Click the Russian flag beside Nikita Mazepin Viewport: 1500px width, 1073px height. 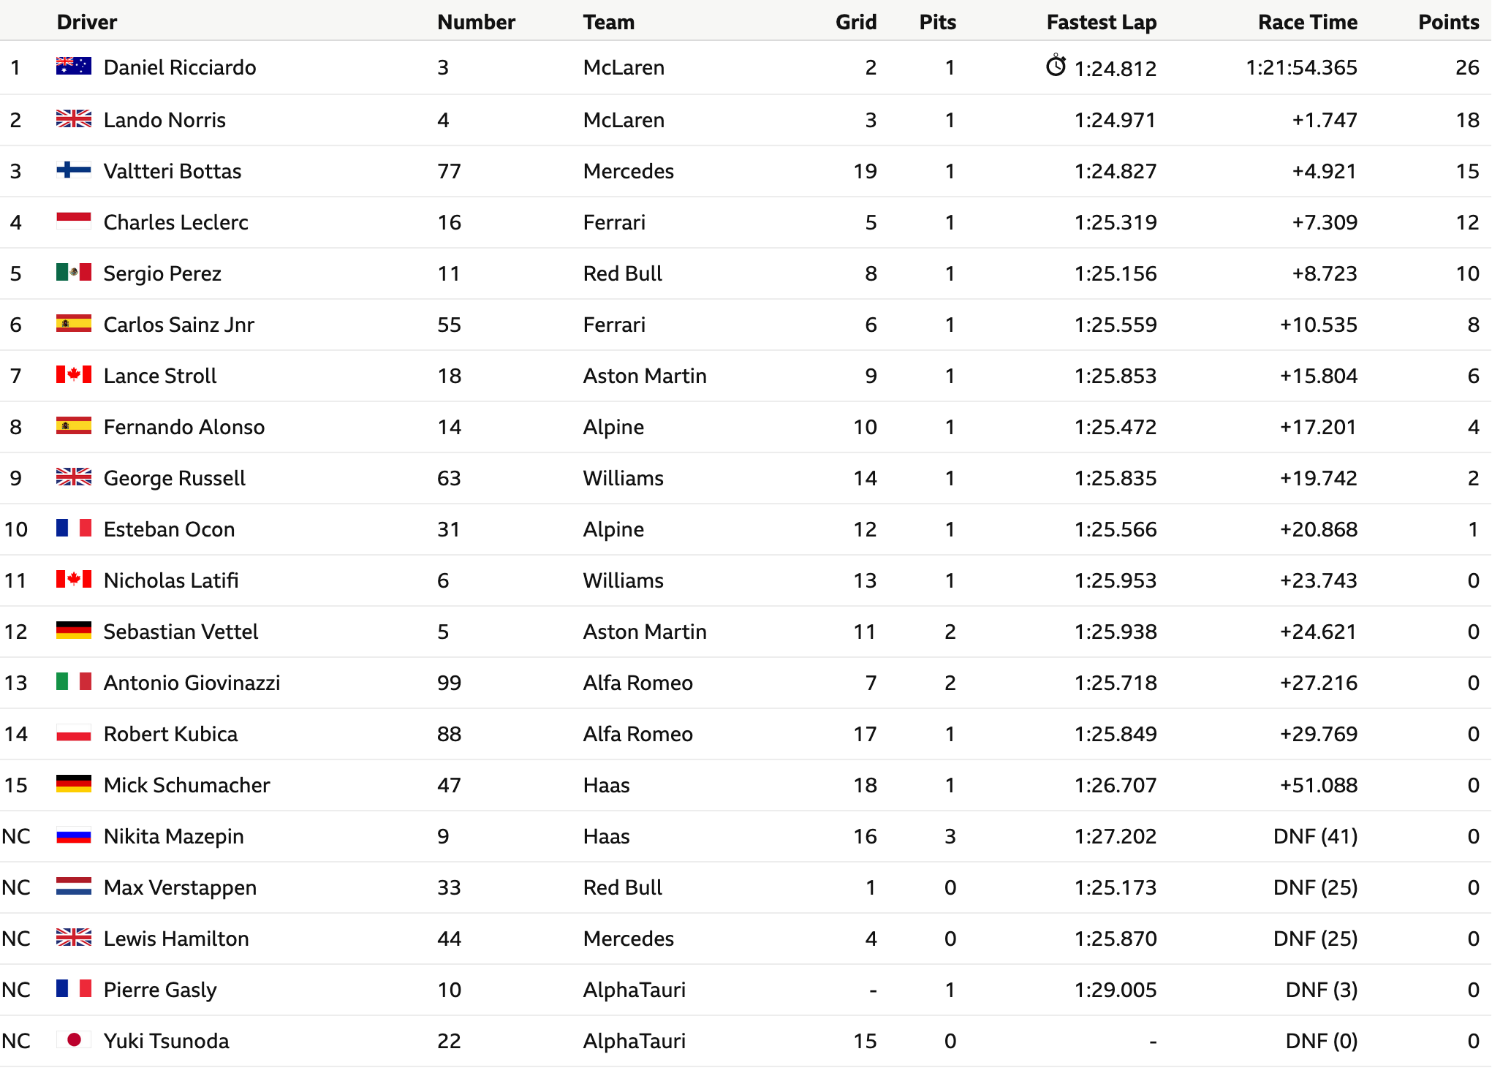(74, 835)
